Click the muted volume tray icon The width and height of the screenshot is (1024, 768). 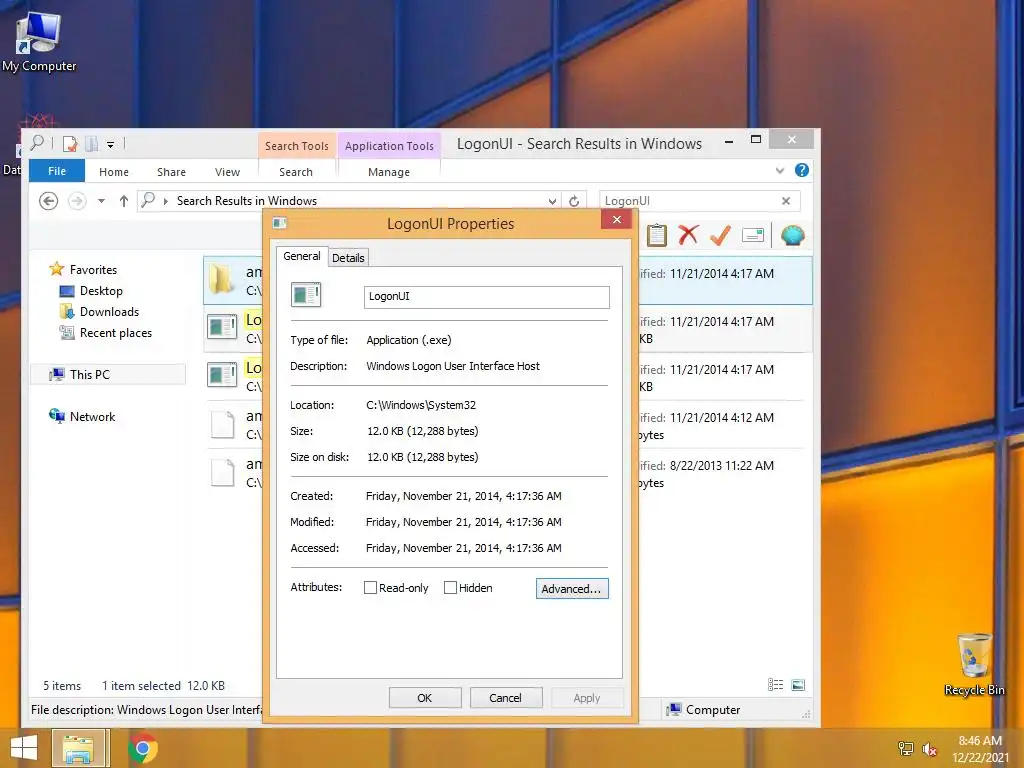930,749
